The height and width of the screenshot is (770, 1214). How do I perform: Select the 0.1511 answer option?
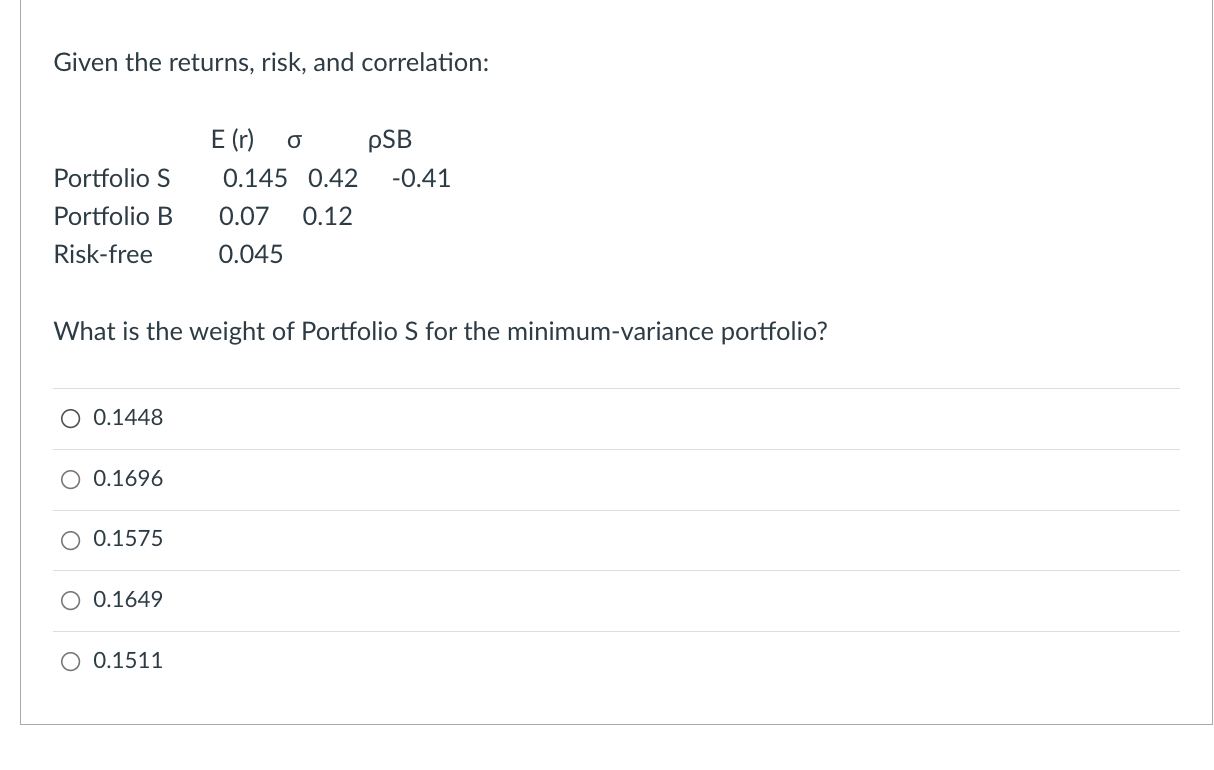[x=70, y=662]
